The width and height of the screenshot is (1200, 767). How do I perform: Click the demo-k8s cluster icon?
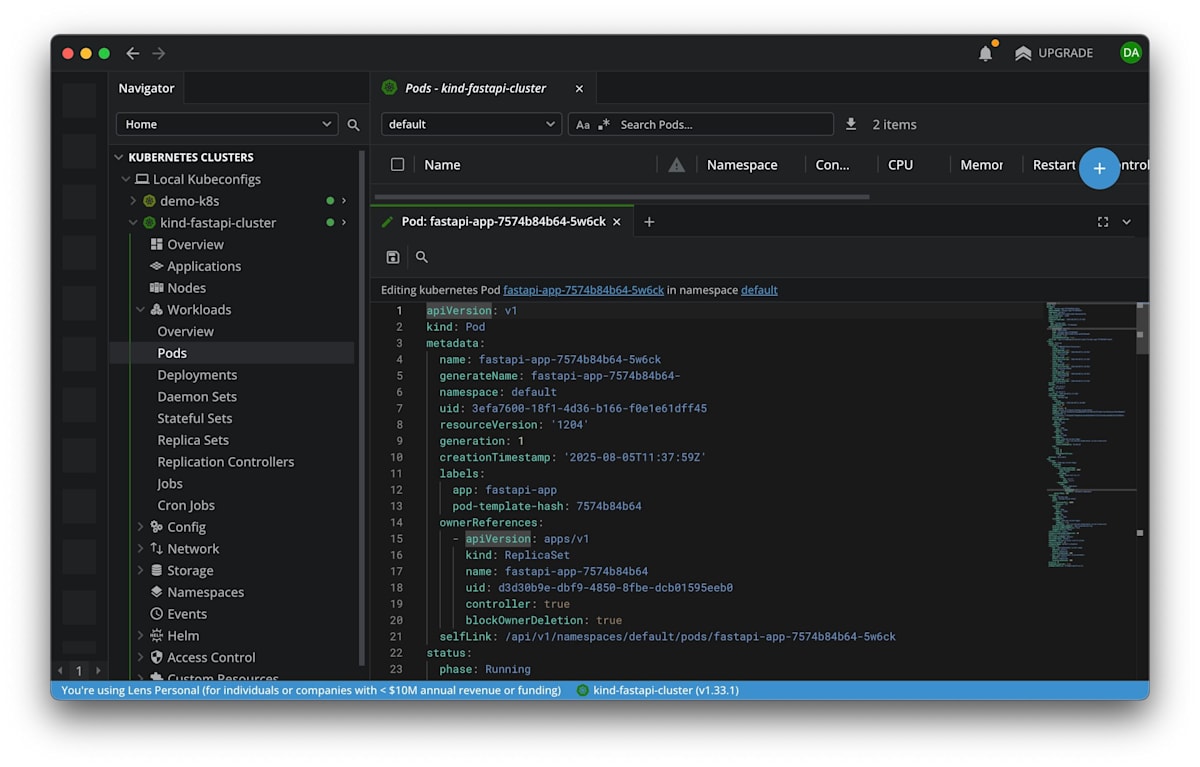pyautogui.click(x=150, y=201)
